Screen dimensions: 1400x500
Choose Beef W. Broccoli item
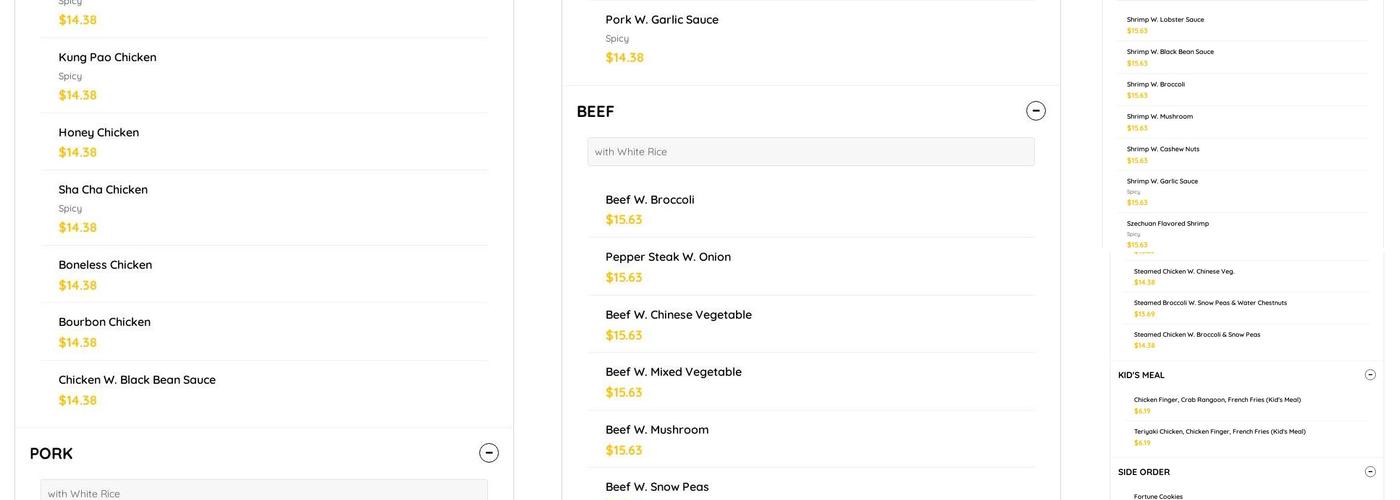pos(650,200)
